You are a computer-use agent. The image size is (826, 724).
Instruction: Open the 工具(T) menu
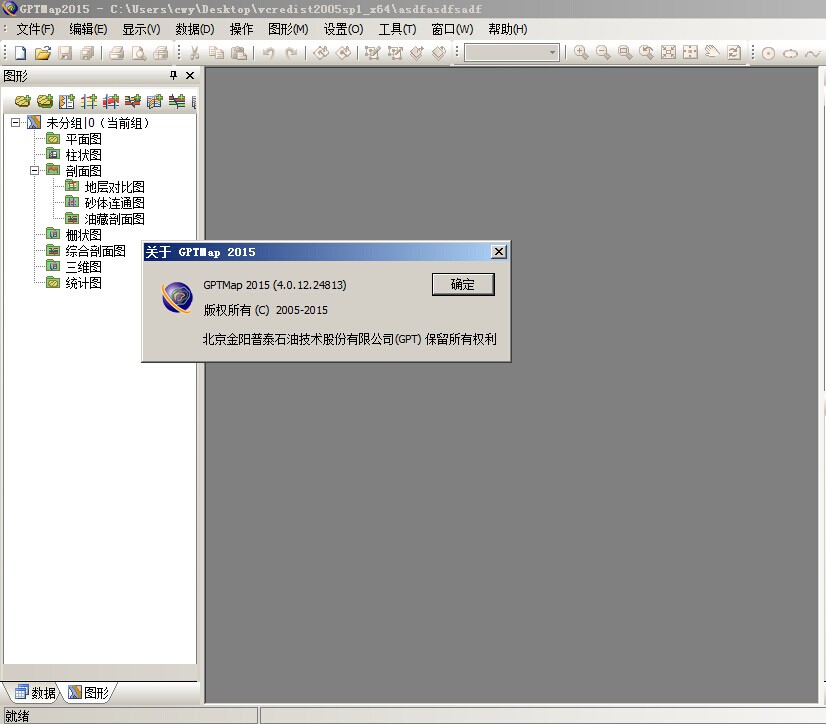(397, 29)
